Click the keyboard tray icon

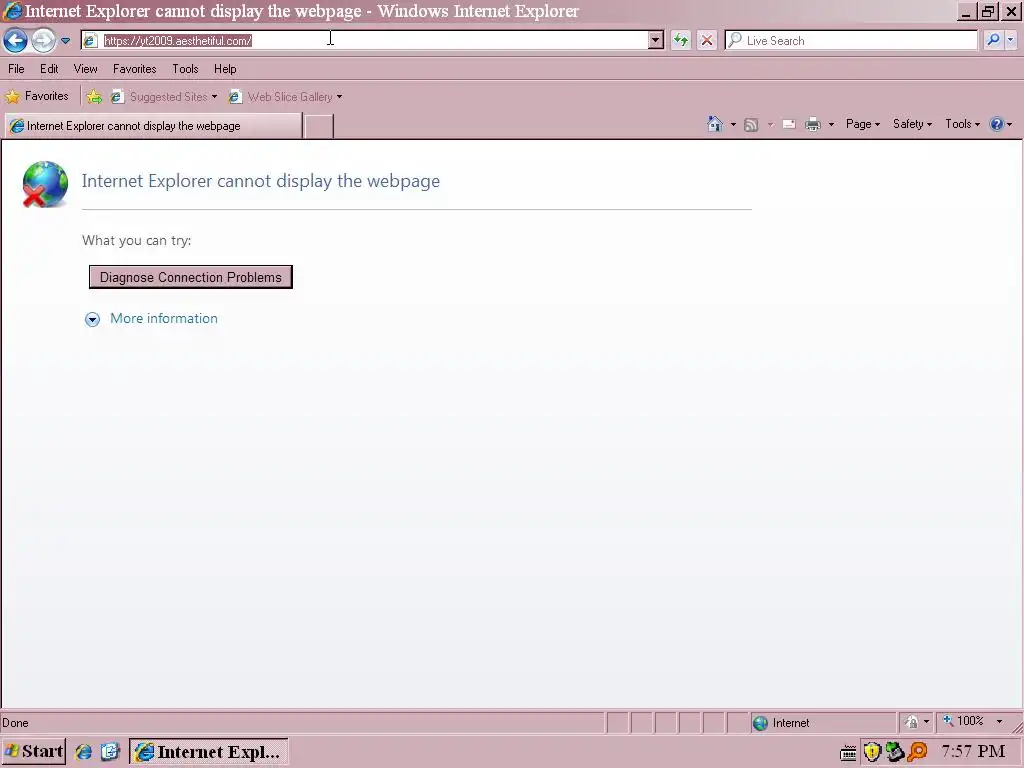point(848,753)
